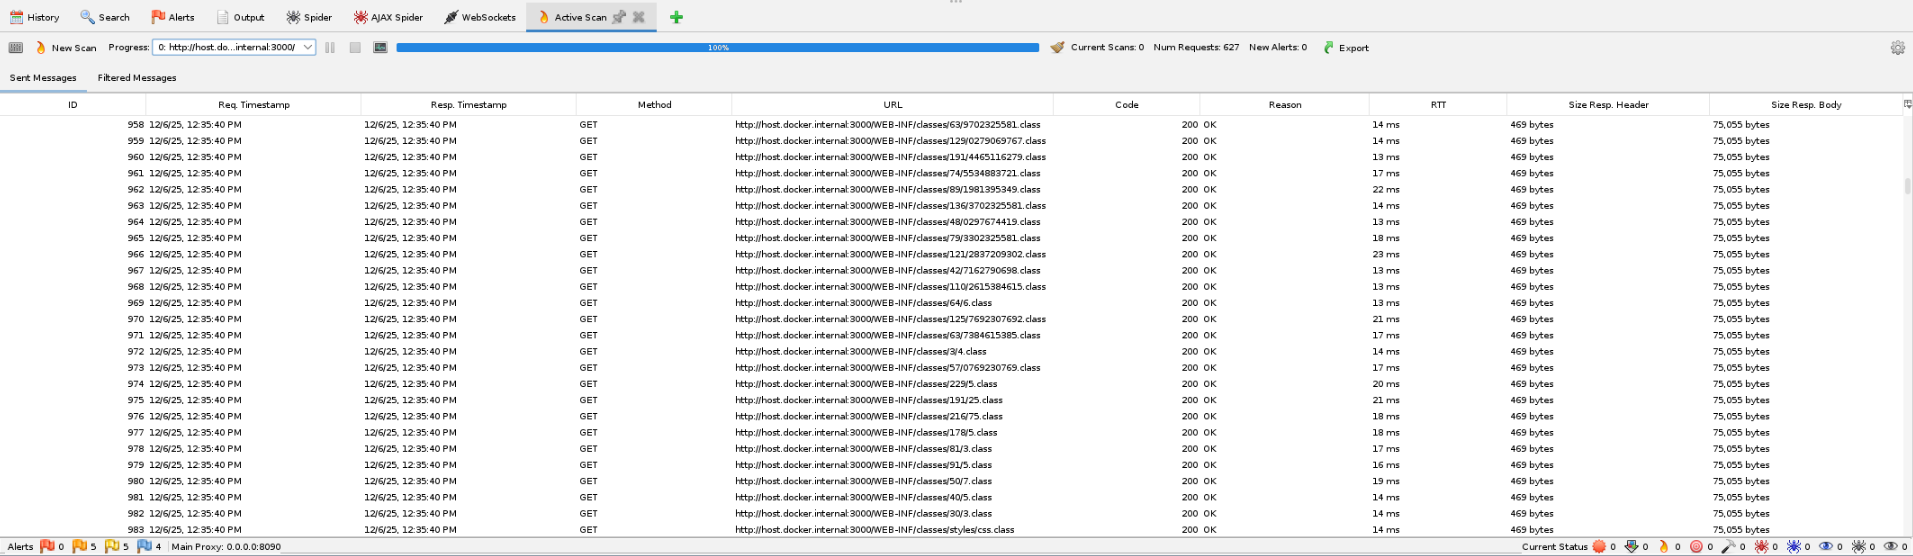1913x556 pixels.
Task: Open Active Scan options gear
Action: coord(1897,47)
